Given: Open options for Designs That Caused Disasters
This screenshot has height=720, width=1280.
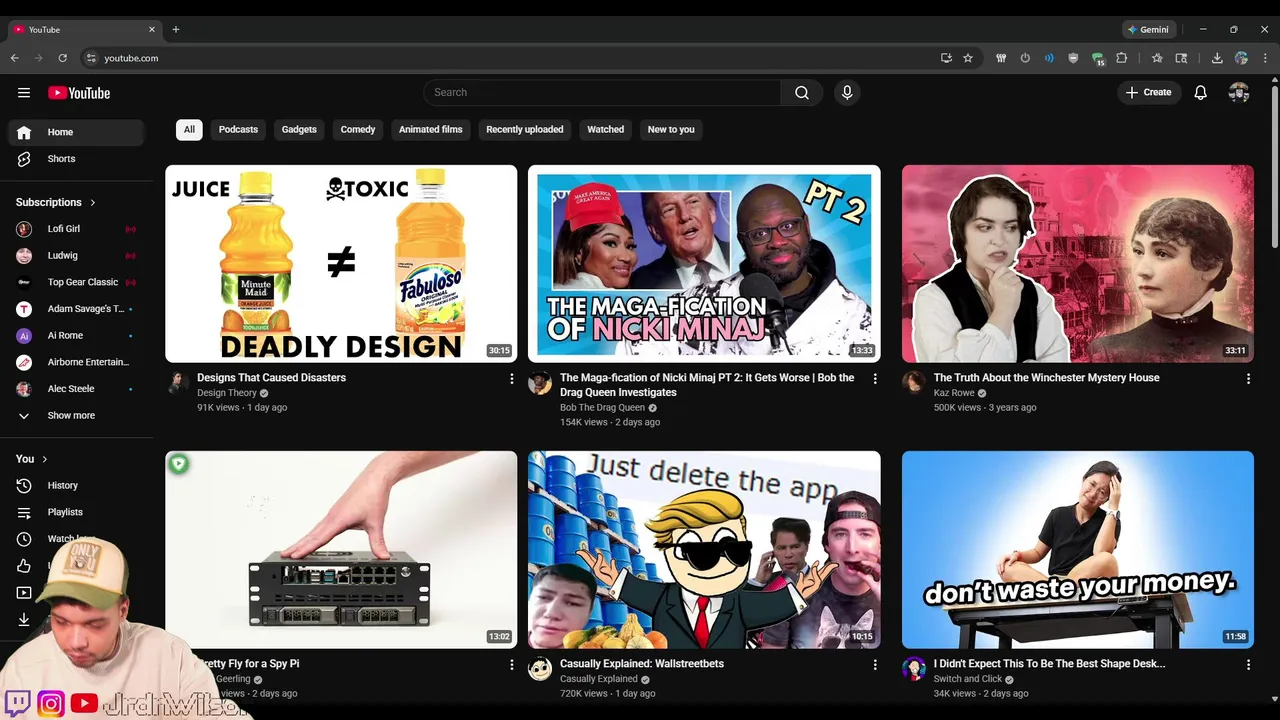Looking at the screenshot, I should click(512, 379).
